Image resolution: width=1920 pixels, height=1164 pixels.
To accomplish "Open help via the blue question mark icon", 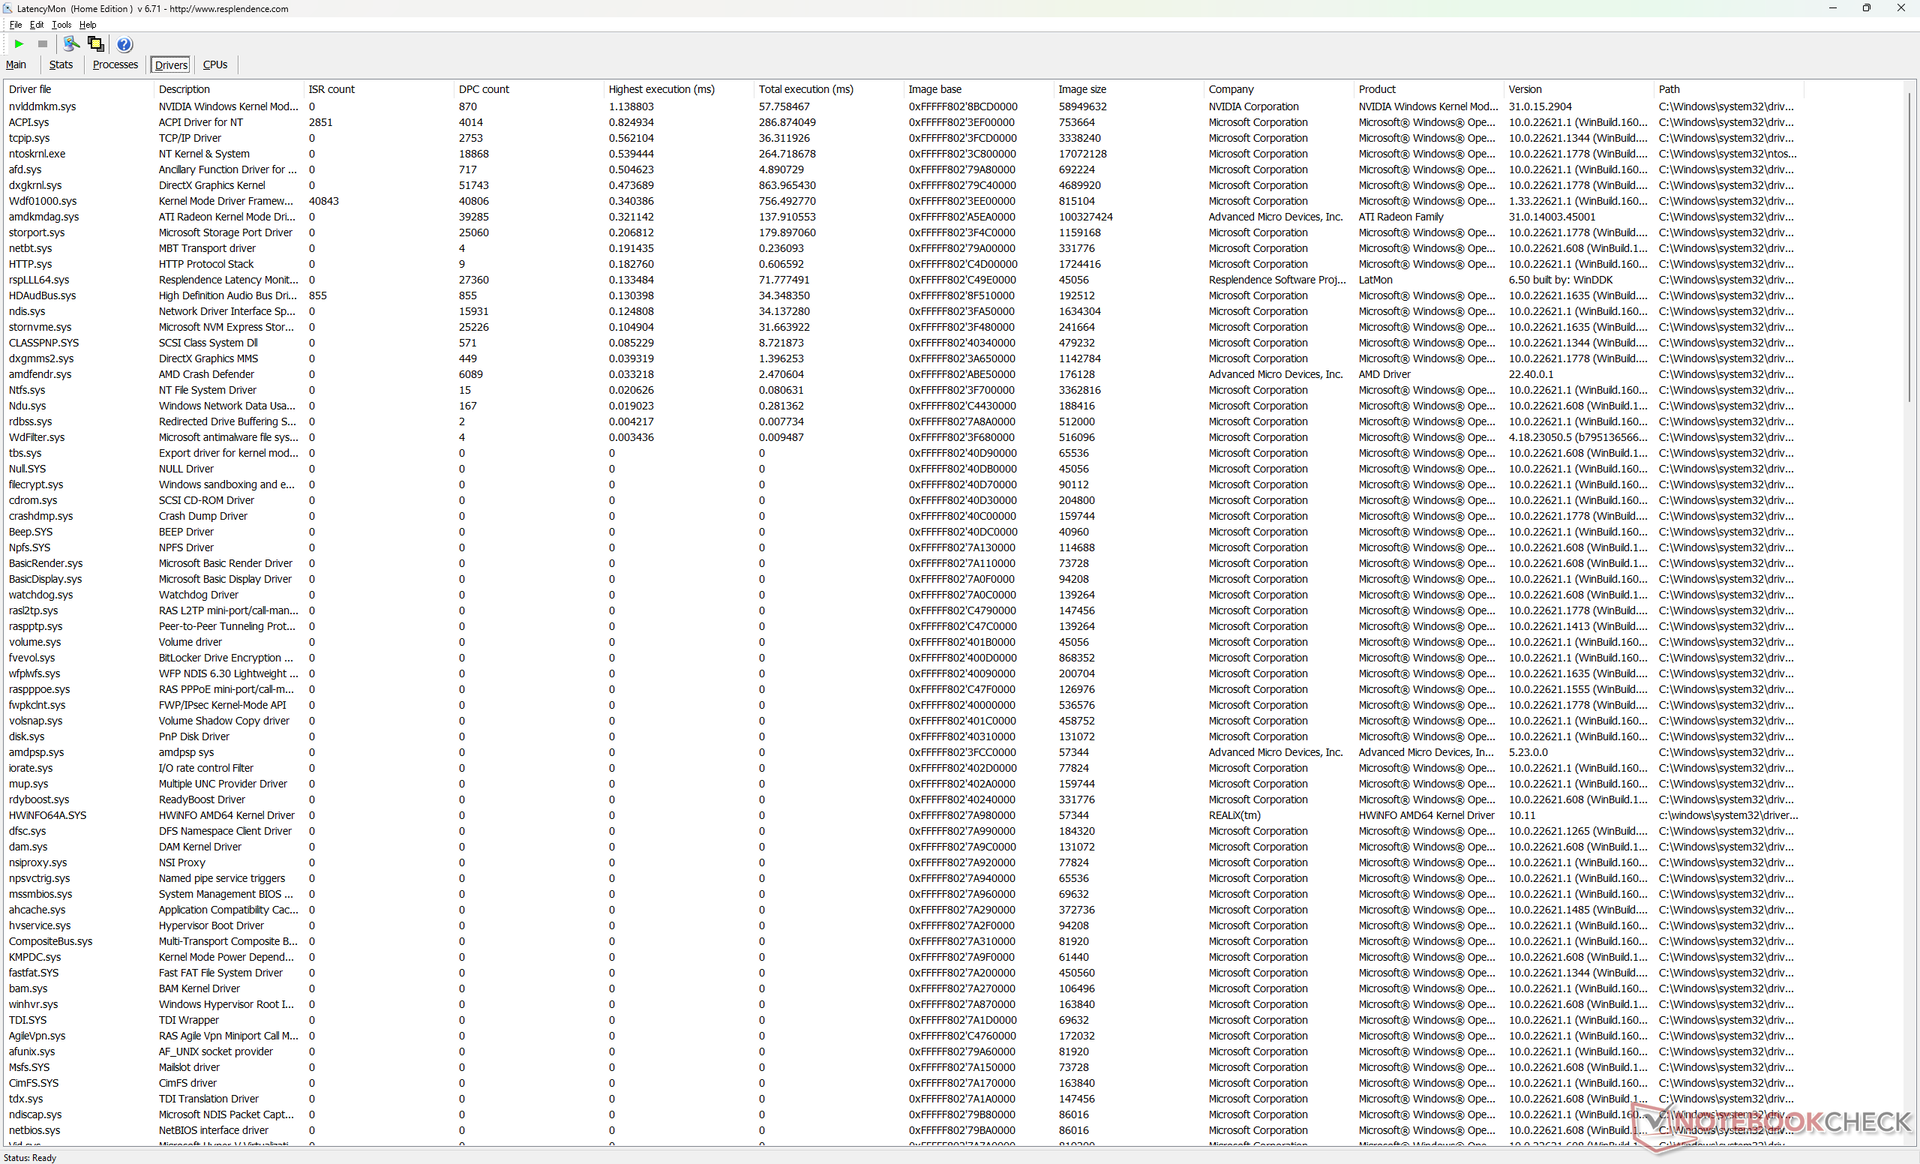I will coord(124,44).
